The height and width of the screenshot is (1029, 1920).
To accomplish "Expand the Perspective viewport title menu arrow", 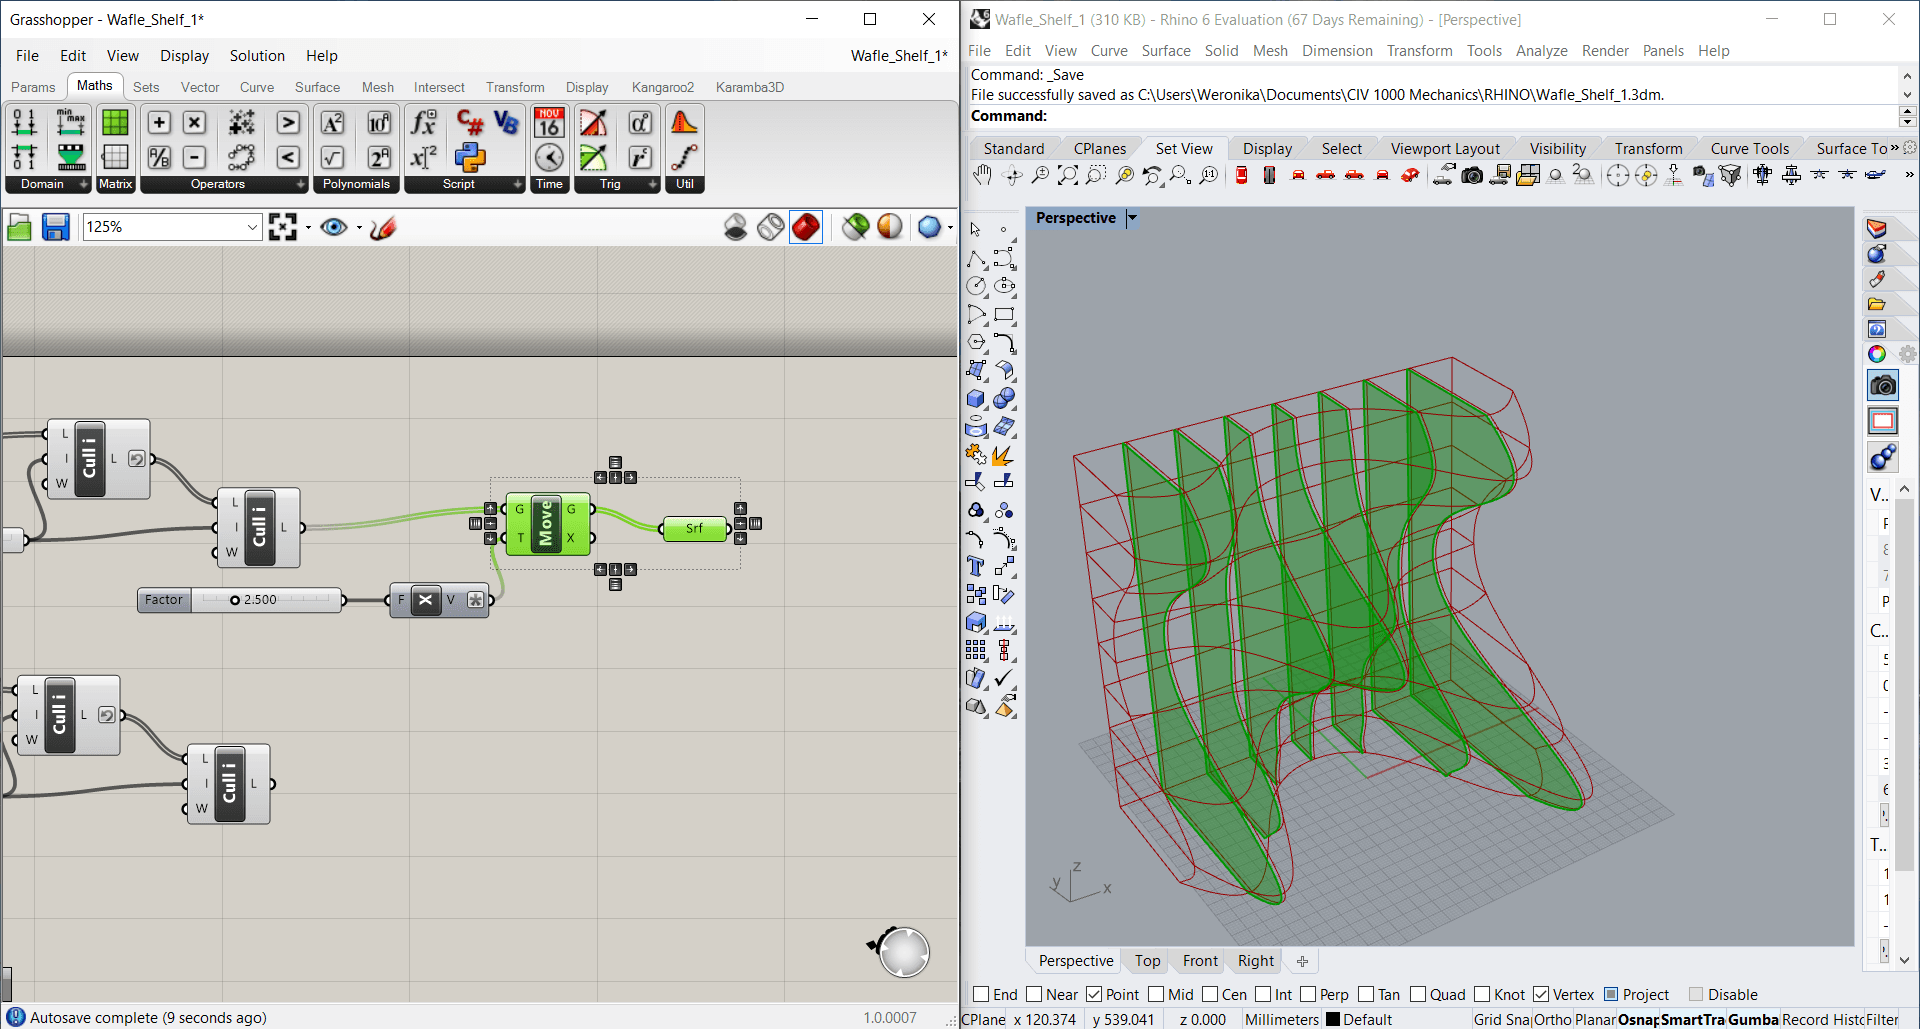I will point(1132,218).
